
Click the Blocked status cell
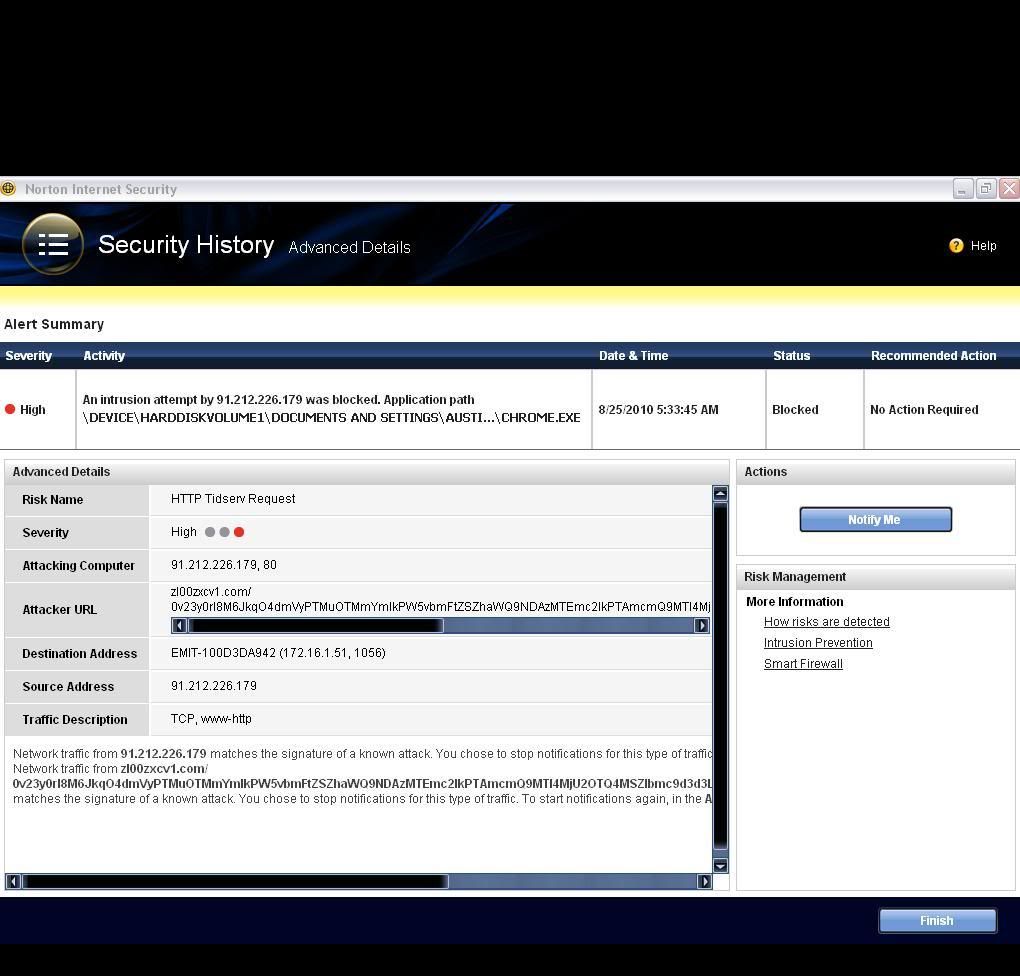coord(795,409)
